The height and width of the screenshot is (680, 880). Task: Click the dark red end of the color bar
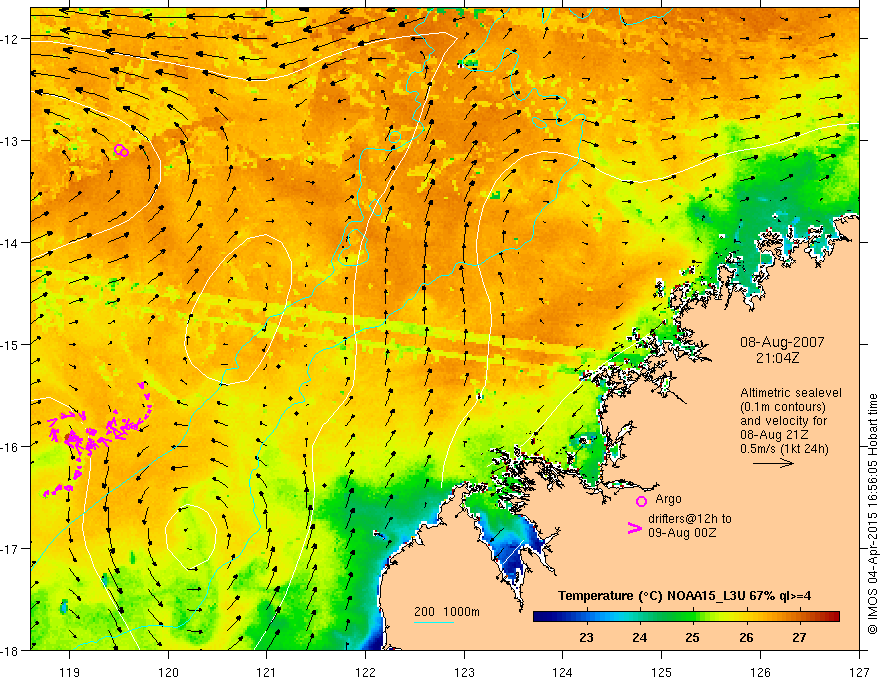tap(833, 616)
